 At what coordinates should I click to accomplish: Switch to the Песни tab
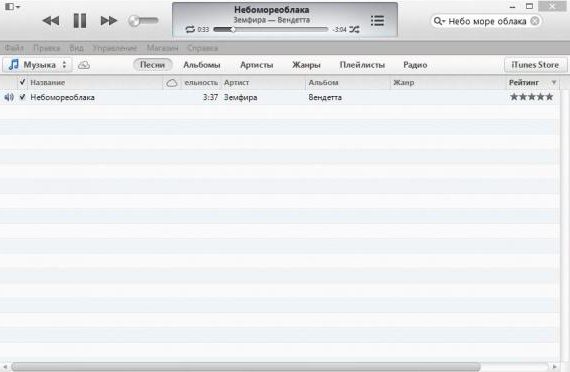tap(152, 65)
